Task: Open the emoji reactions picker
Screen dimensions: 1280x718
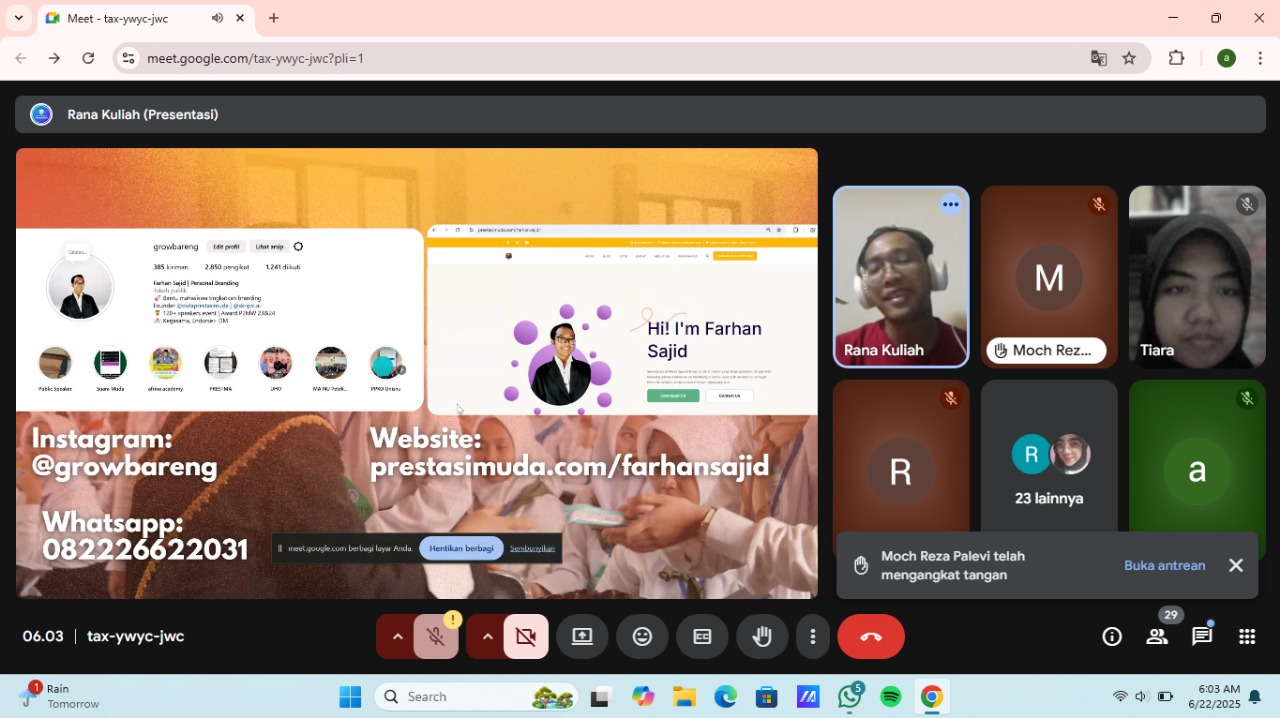Action: (x=642, y=637)
